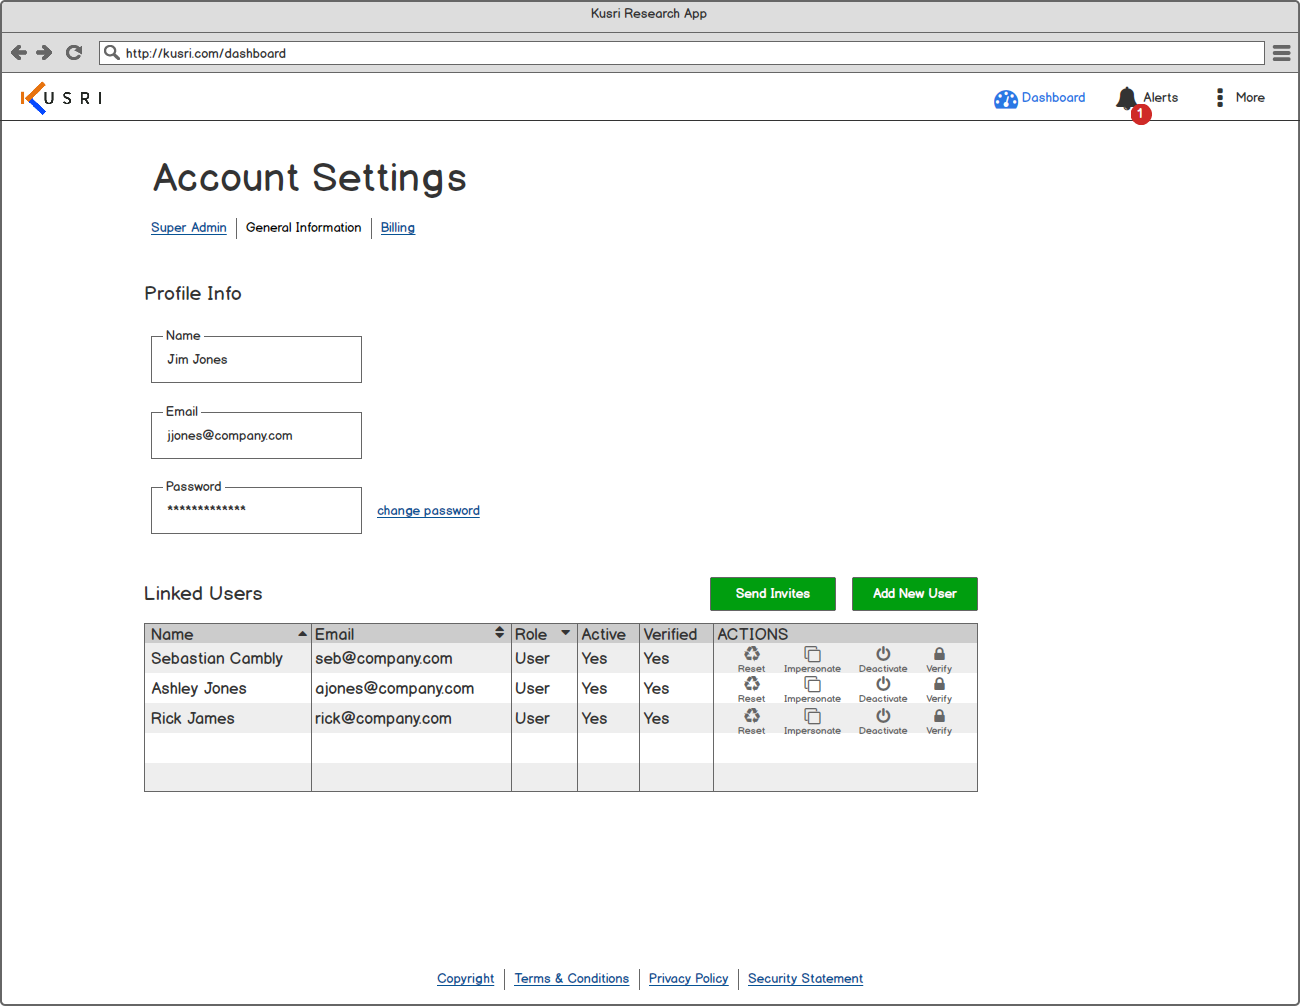Viewport: 1300px width, 1006px height.
Task: Verify Rick James with lock icon
Action: click(939, 721)
